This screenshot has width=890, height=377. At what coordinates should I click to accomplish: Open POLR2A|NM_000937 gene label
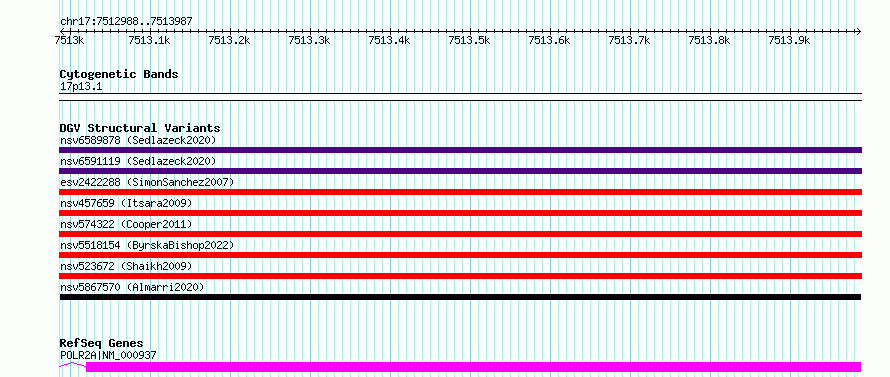pyautogui.click(x=108, y=355)
